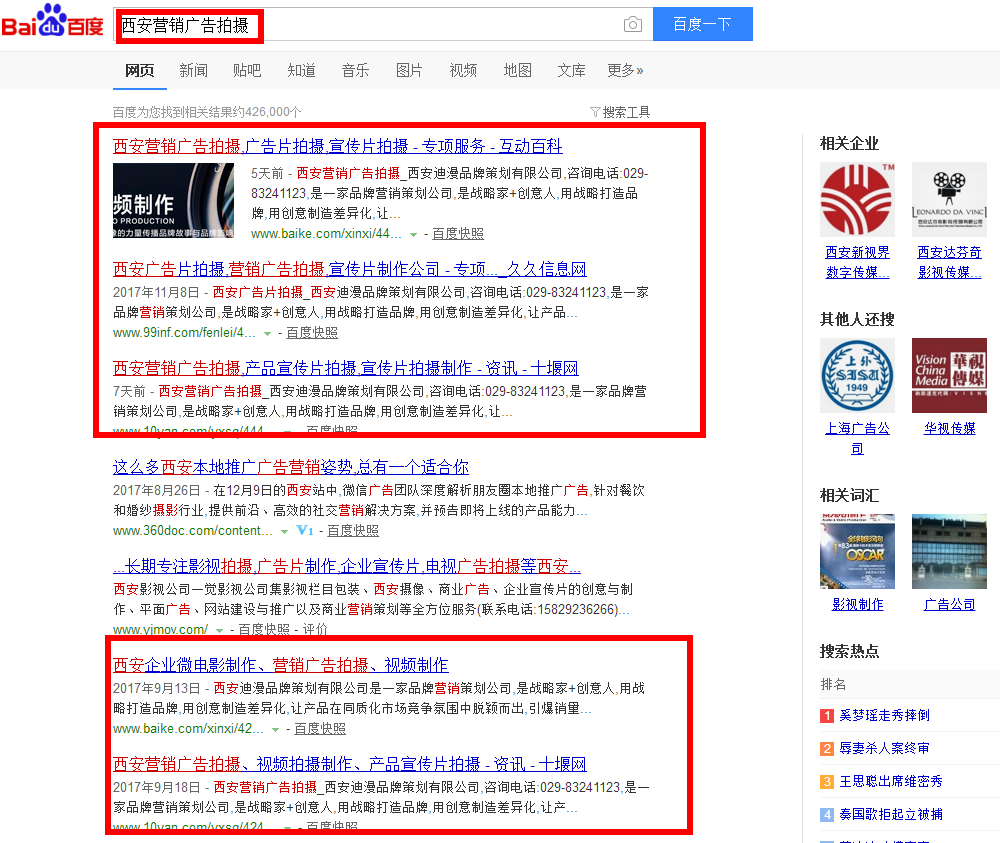
Task: Open the 影视制作 related term link
Action: [857, 605]
